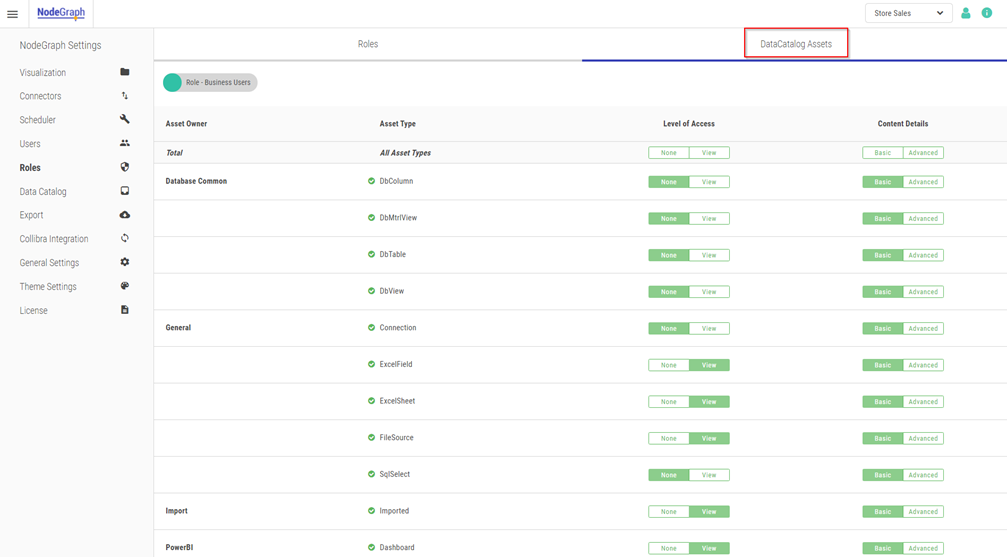Viewport: 1007px width, 557px height.
Task: Click the General Settings gear icon
Action: click(x=125, y=262)
